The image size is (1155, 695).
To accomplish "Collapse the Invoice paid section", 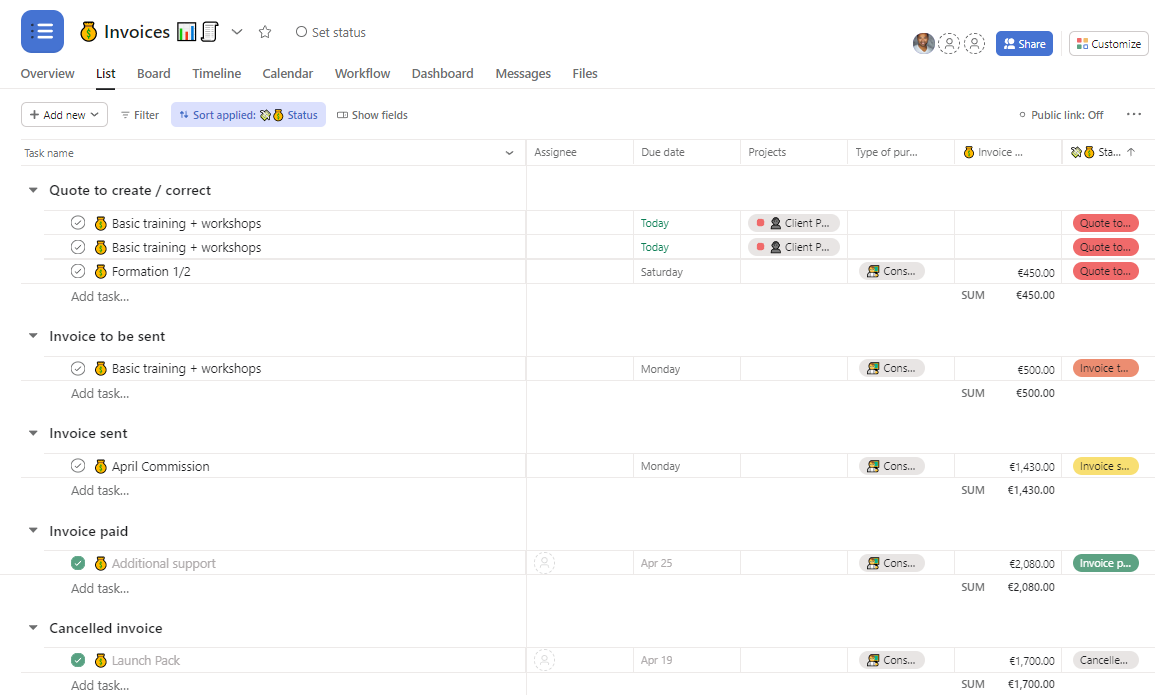I will tap(33, 531).
